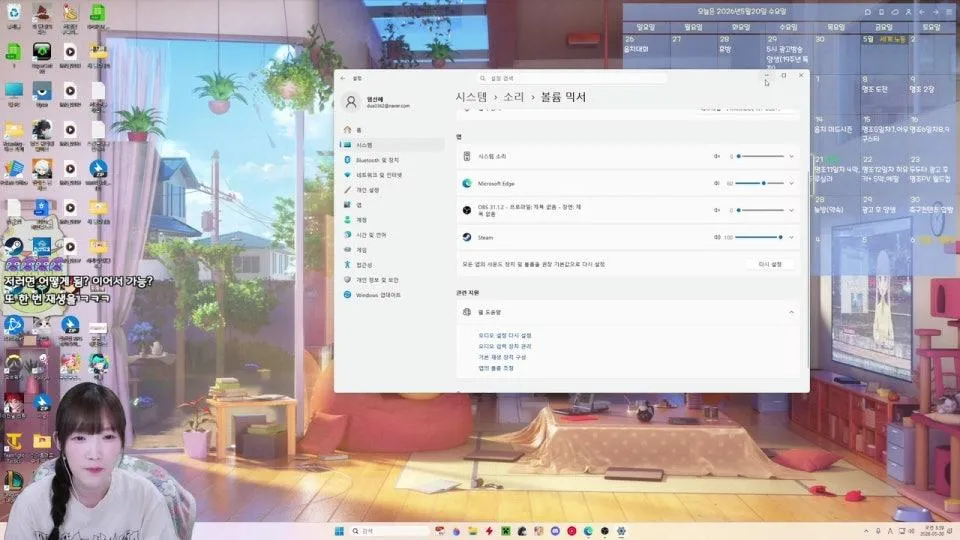Click the Microsoft Edge app icon in mixer

[467, 183]
